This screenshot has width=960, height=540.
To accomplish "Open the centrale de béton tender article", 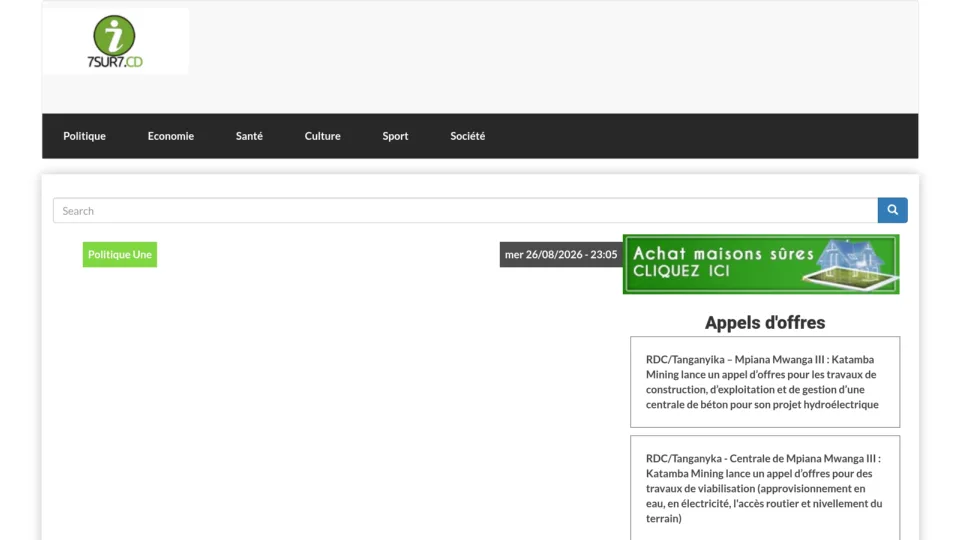I will coord(762,382).
